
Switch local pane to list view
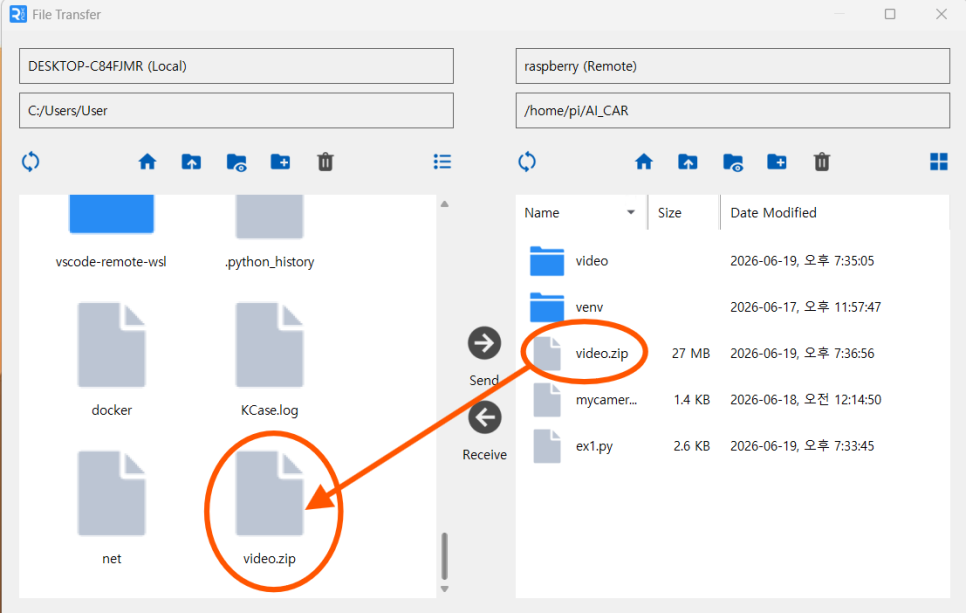[x=442, y=161]
